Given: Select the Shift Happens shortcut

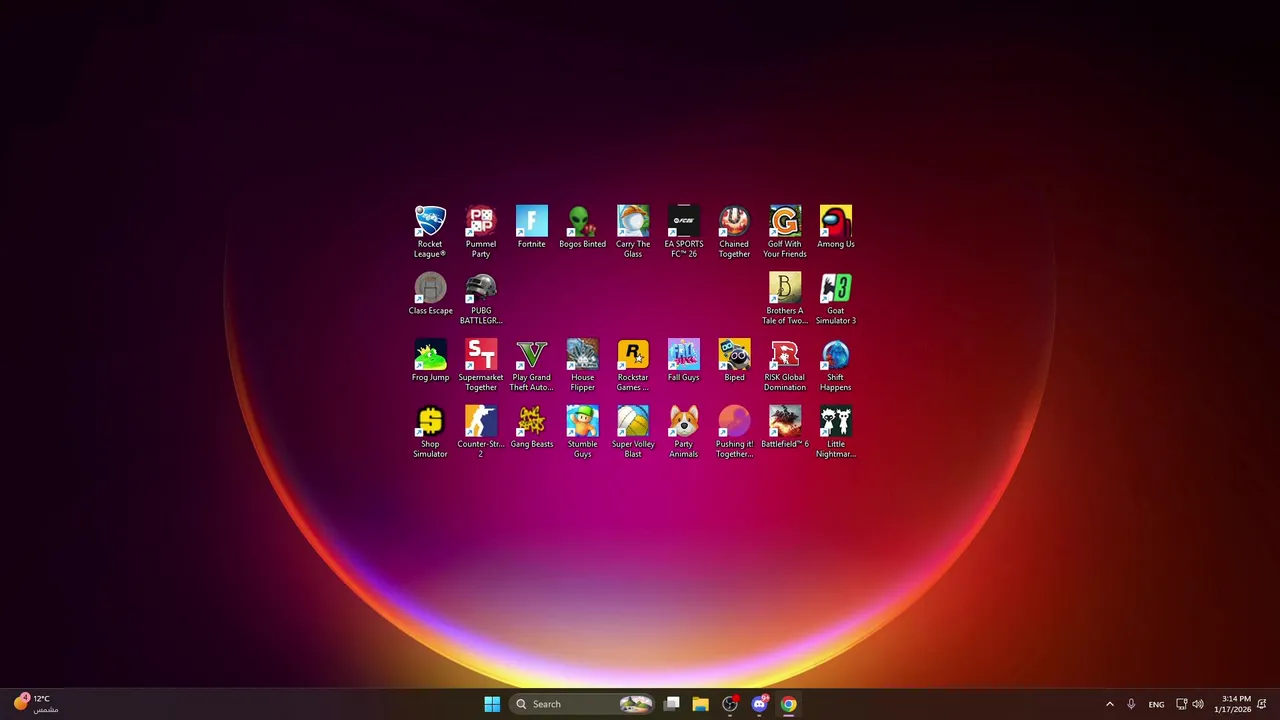Looking at the screenshot, I should click(x=836, y=365).
